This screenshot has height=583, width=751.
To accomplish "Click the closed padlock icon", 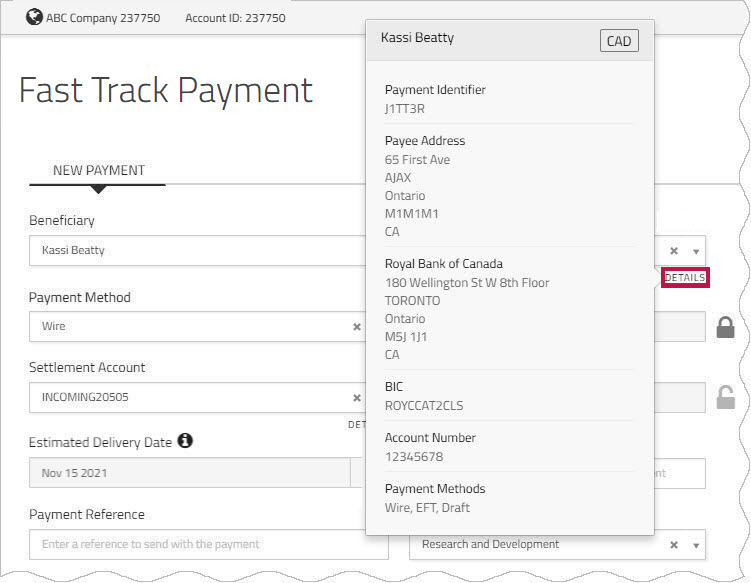I will point(725,327).
